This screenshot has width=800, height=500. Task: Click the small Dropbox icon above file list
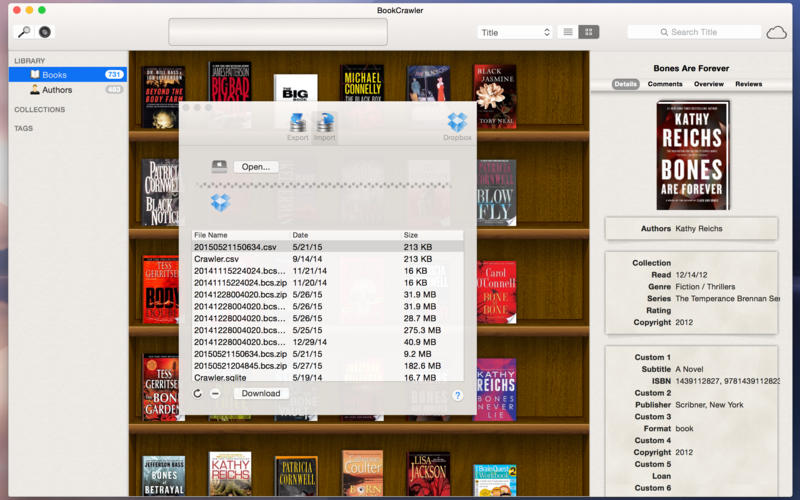pyautogui.click(x=220, y=203)
